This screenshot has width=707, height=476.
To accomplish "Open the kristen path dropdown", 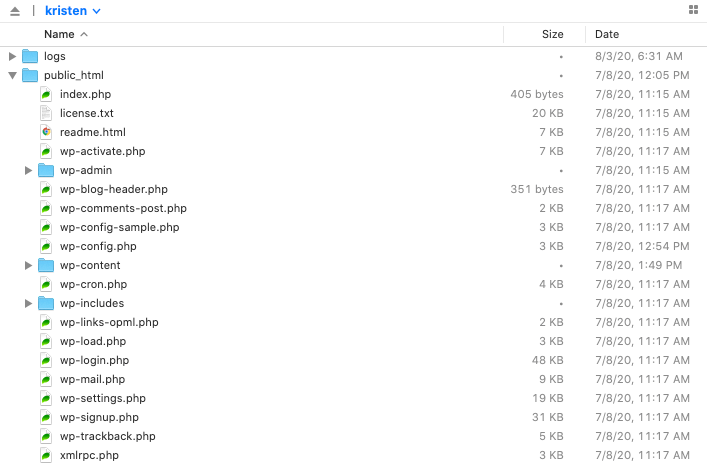I will point(73,10).
